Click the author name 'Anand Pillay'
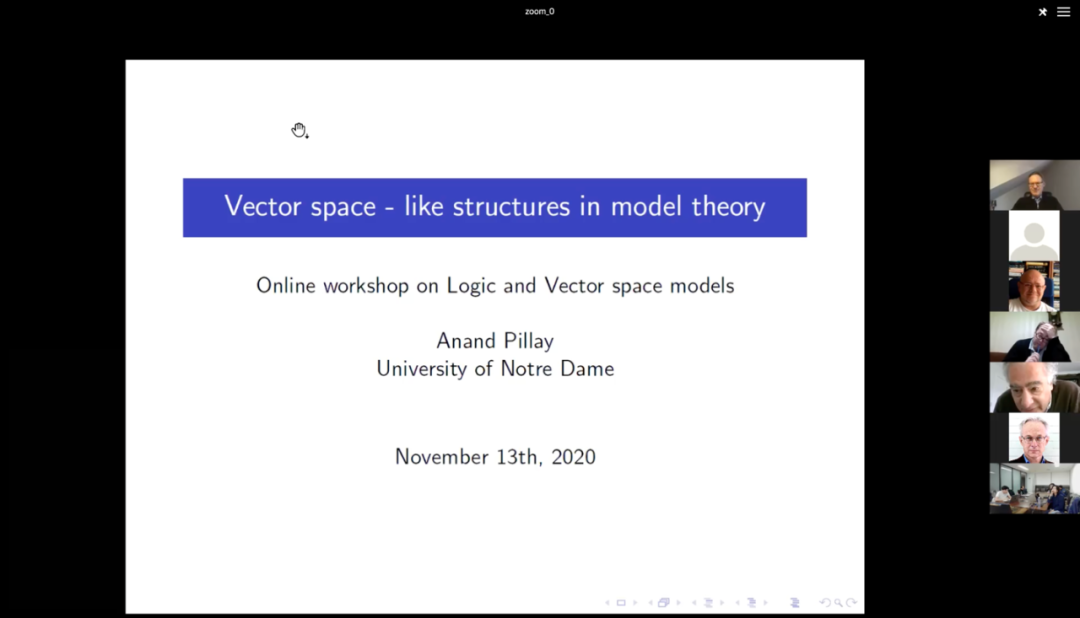 pos(495,341)
